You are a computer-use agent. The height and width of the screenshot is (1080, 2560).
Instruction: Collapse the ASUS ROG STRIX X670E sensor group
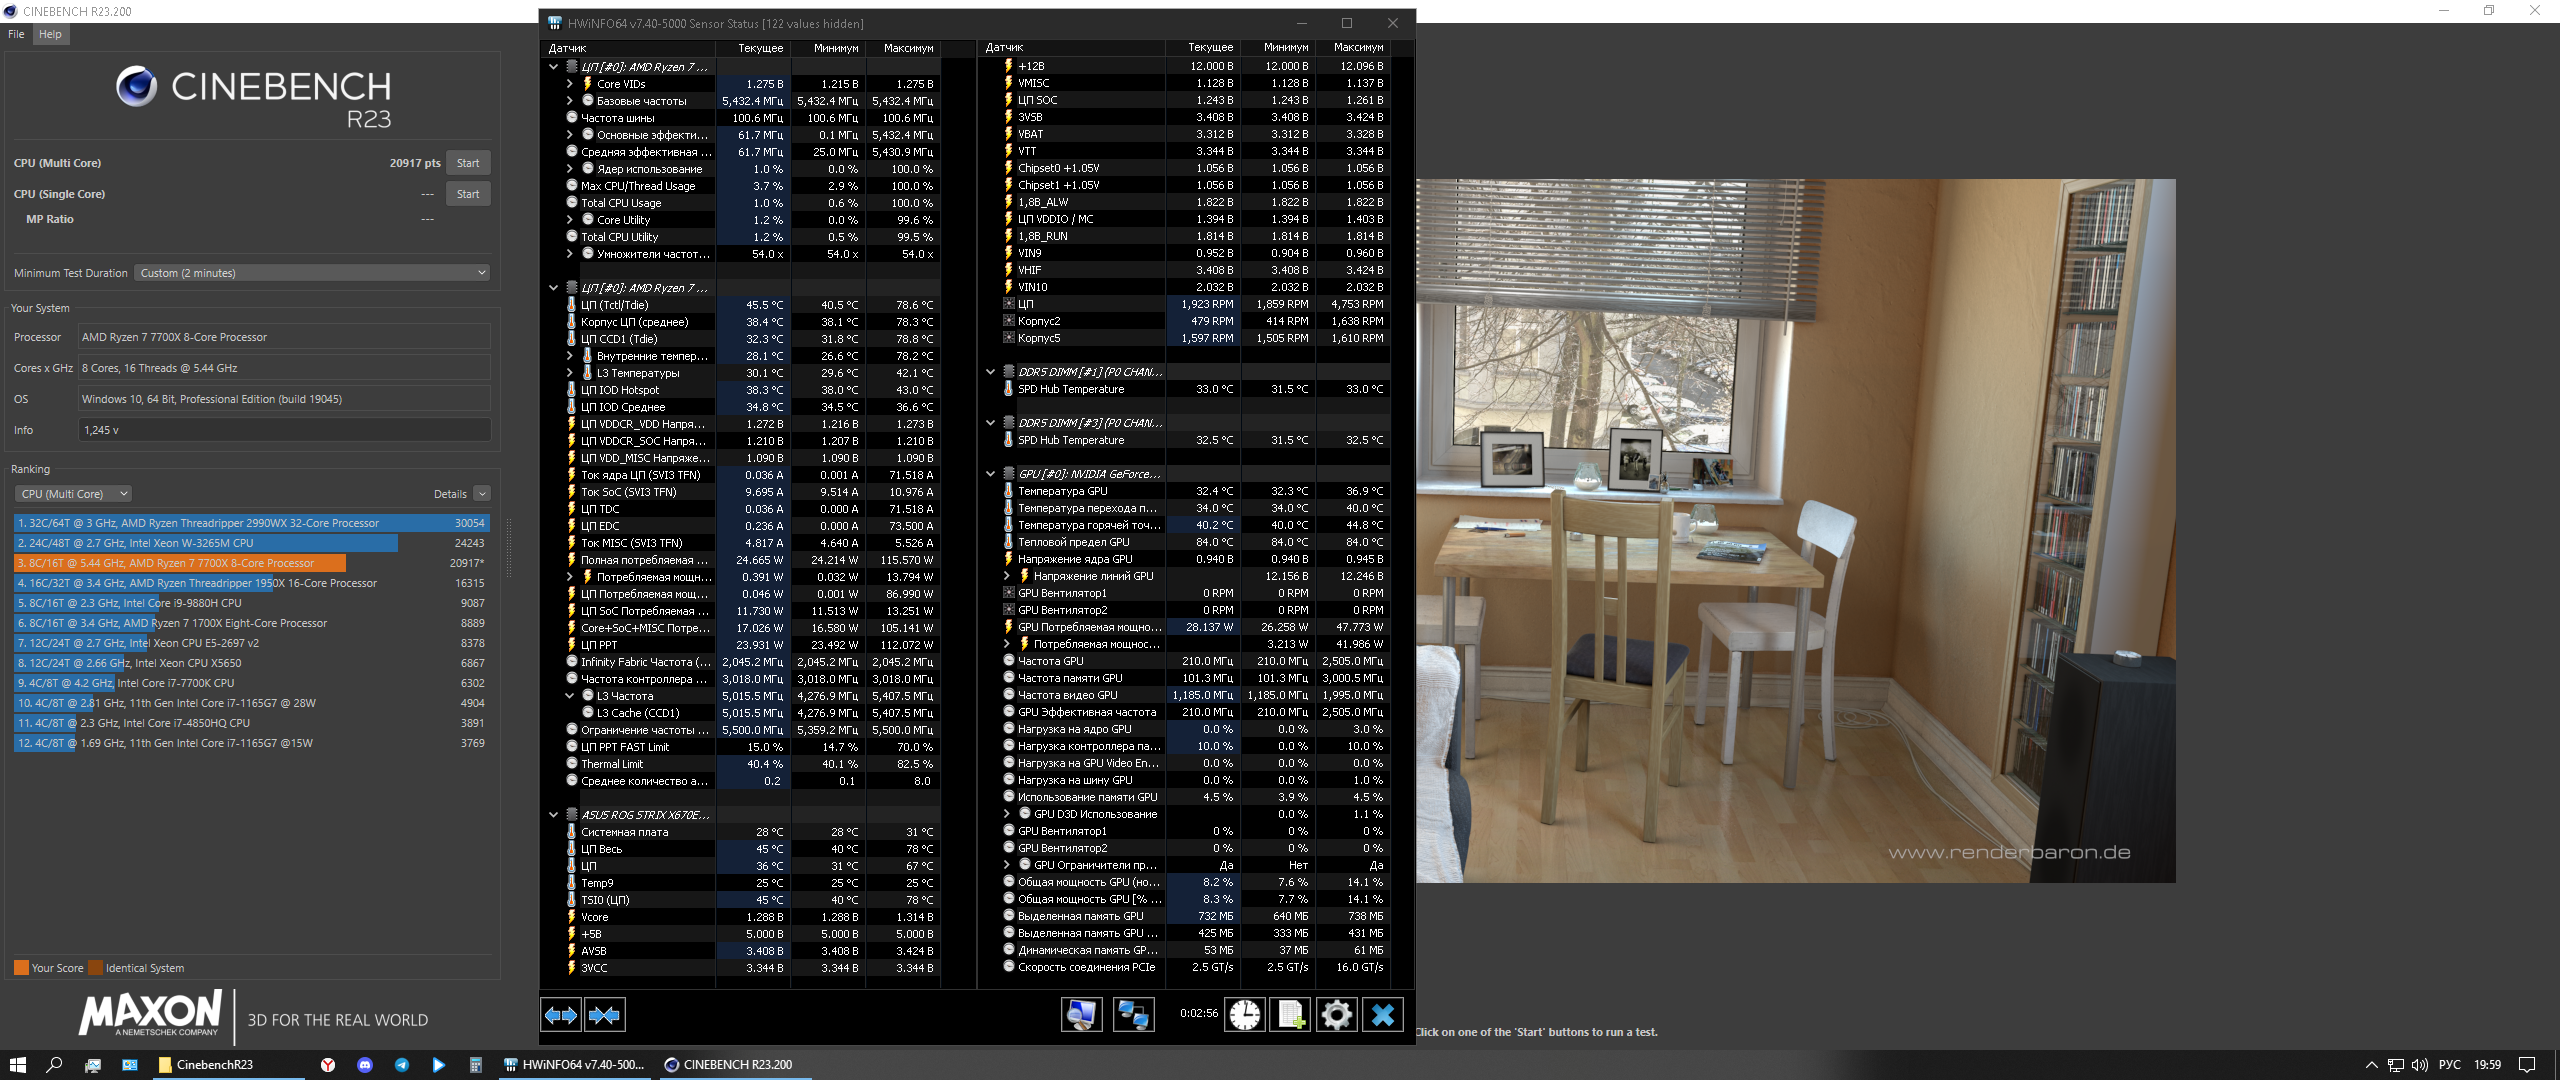pyautogui.click(x=553, y=815)
